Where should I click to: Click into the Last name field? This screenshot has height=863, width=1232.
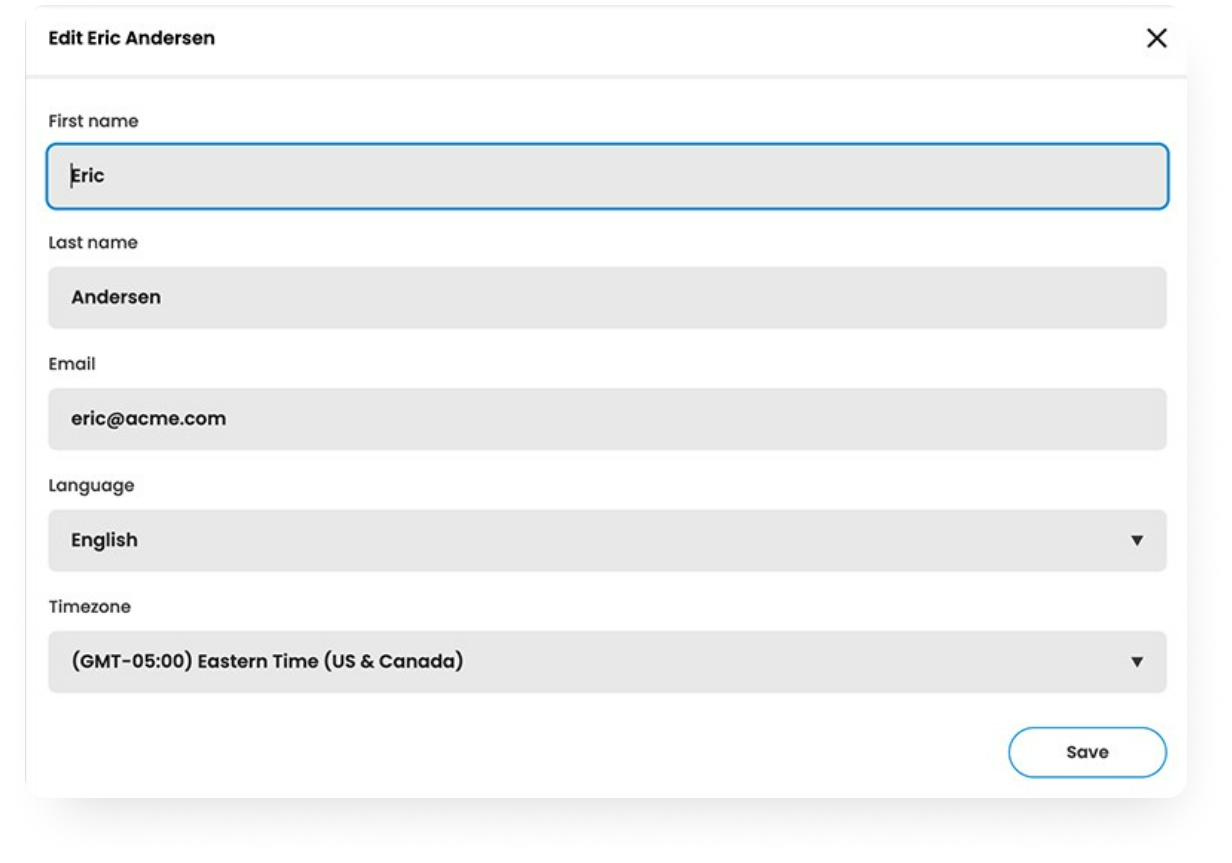coord(606,298)
